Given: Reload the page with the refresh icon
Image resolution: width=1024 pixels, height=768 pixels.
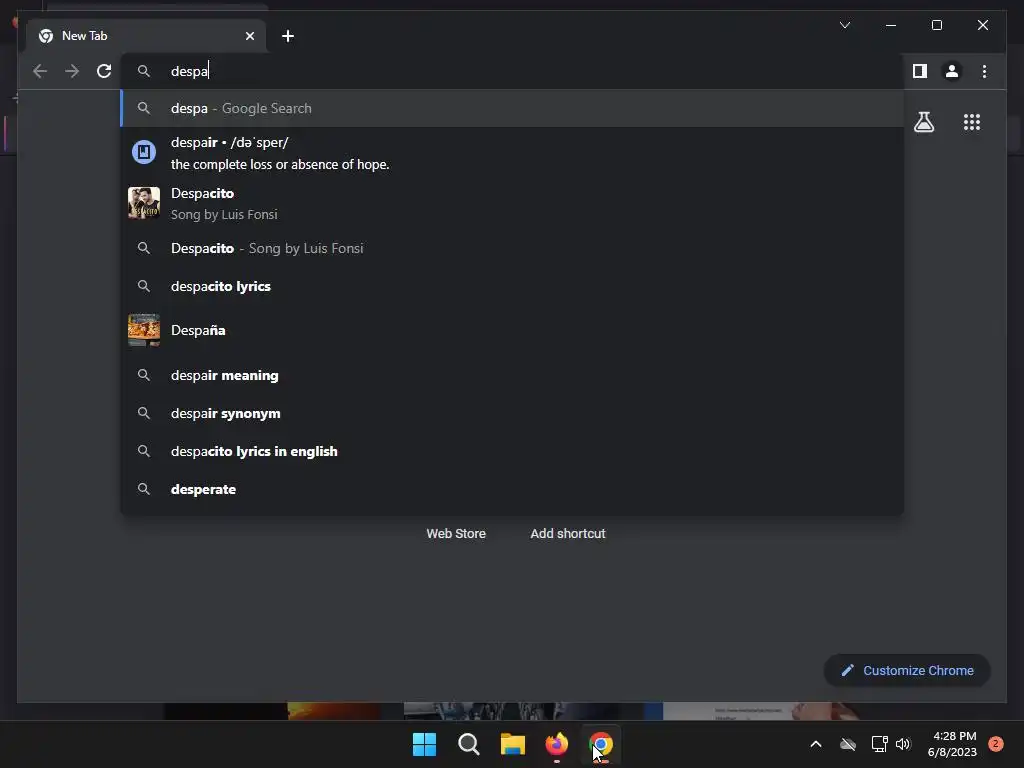Looking at the screenshot, I should coord(104,71).
